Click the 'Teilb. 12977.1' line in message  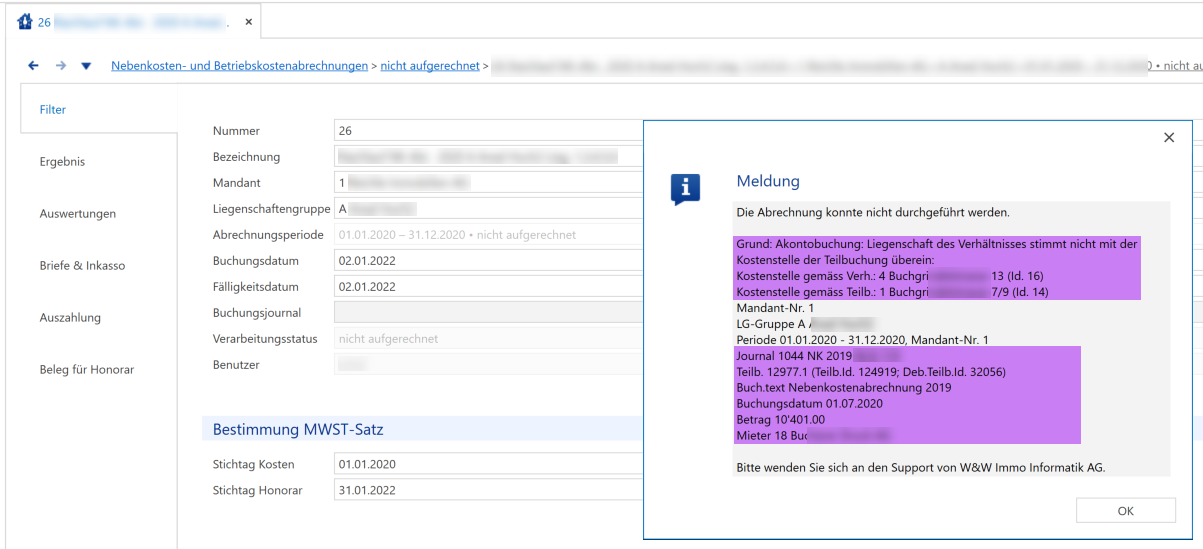871,372
